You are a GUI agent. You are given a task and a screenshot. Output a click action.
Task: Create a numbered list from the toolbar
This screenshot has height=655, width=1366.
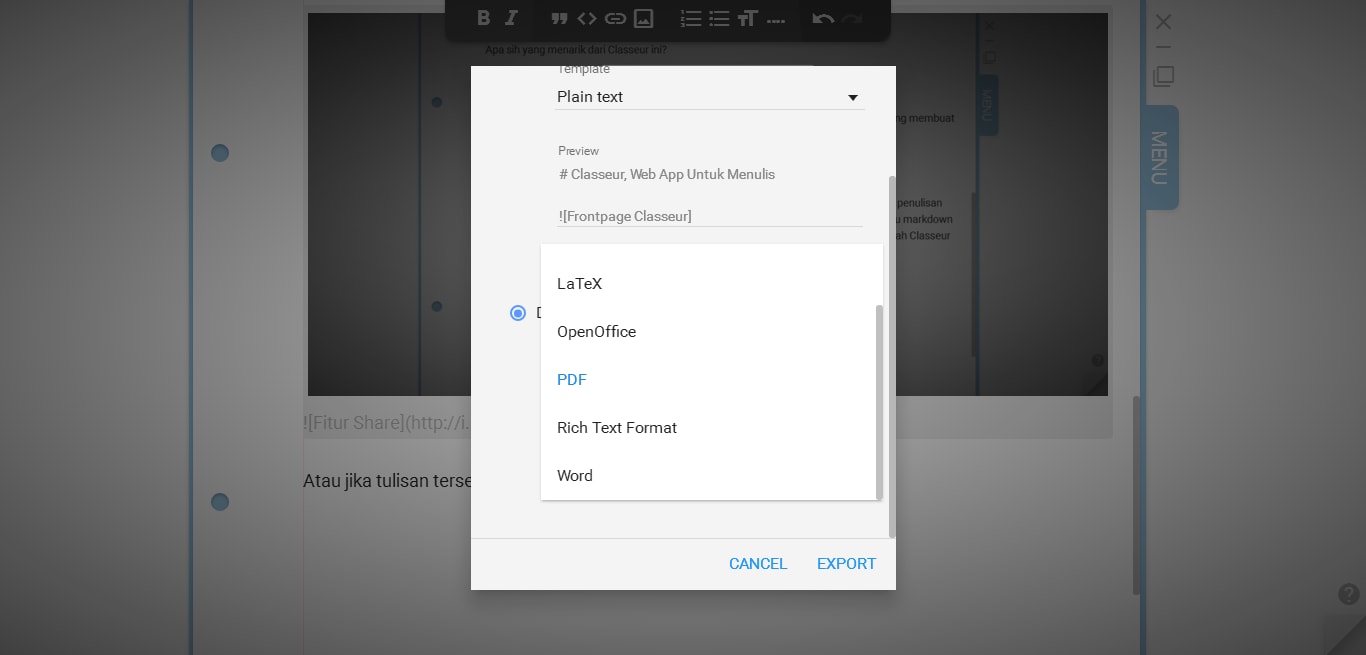click(x=690, y=18)
